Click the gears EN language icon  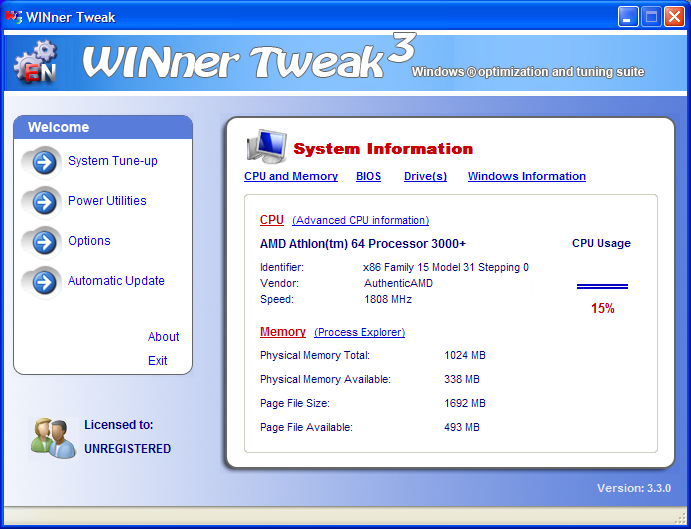(36, 62)
